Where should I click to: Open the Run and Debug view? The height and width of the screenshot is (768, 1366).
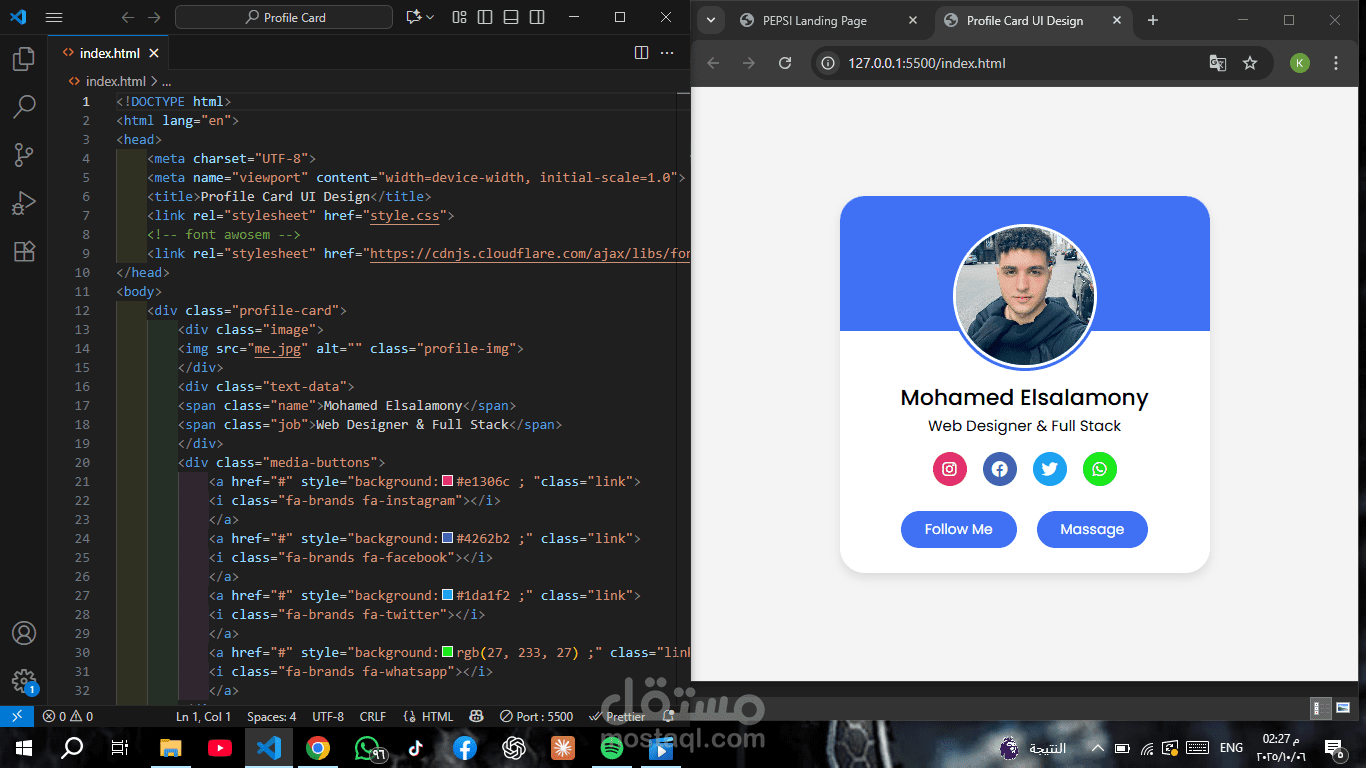[24, 203]
